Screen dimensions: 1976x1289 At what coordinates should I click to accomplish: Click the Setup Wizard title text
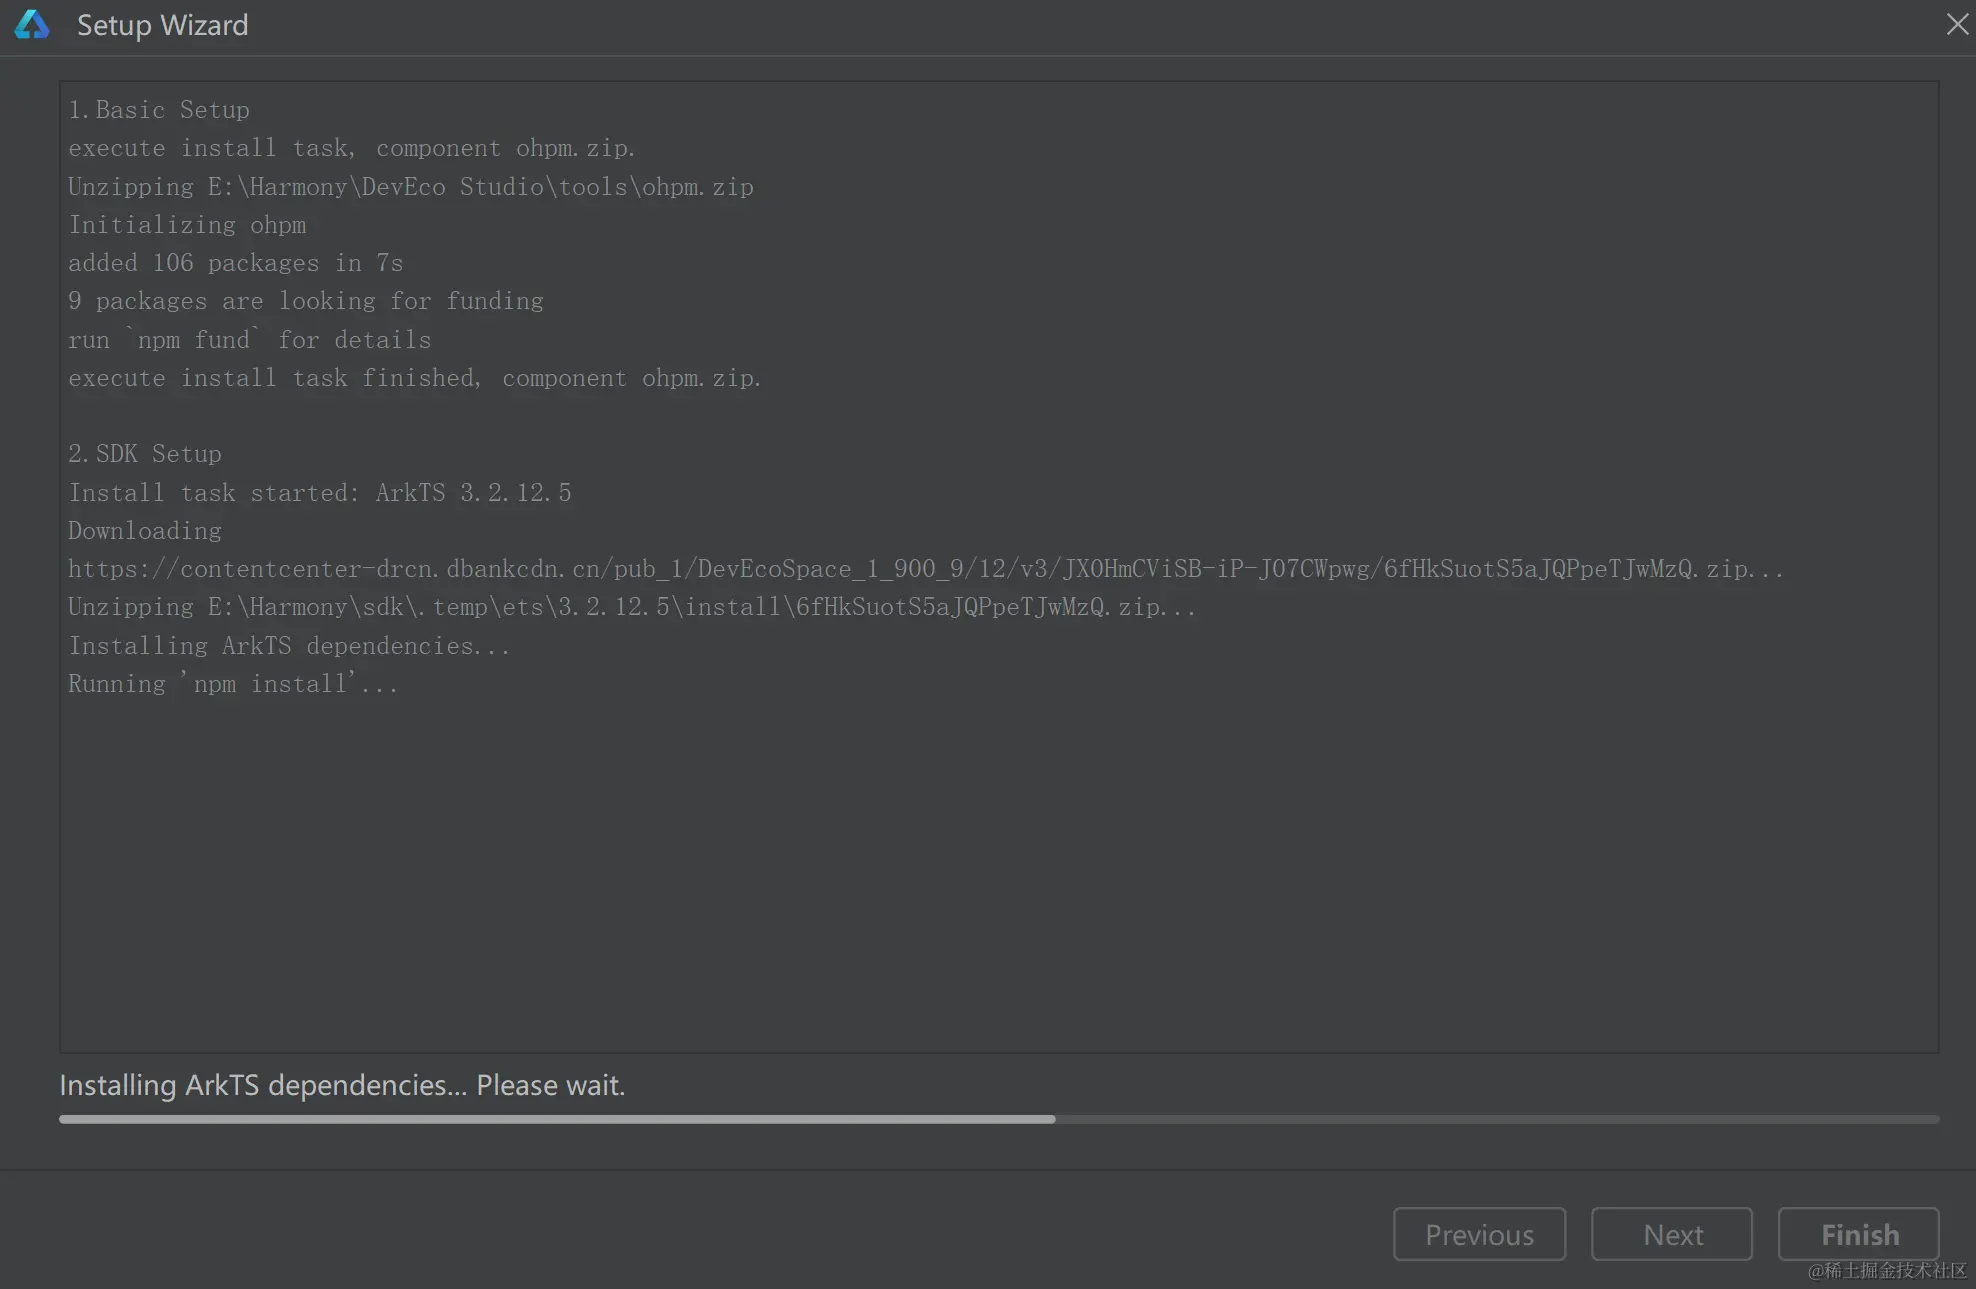pos(162,25)
